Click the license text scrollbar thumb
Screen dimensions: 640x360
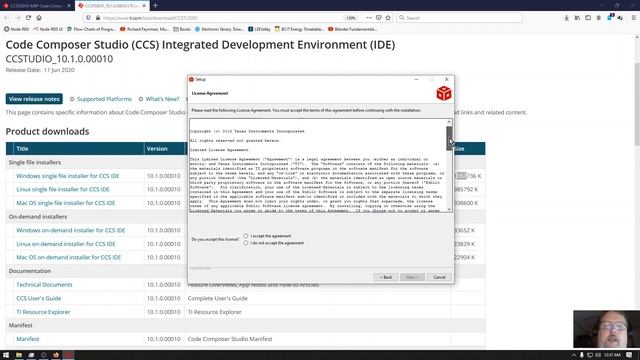pos(449,138)
